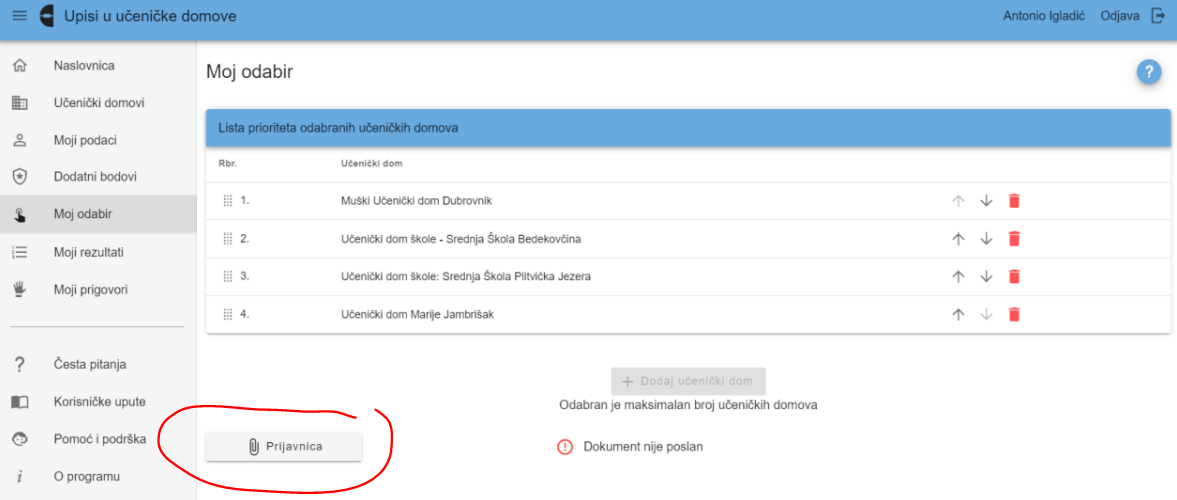Click the Prijavnica attachment button
Screen dimensions: 1177x500
coord(284,447)
